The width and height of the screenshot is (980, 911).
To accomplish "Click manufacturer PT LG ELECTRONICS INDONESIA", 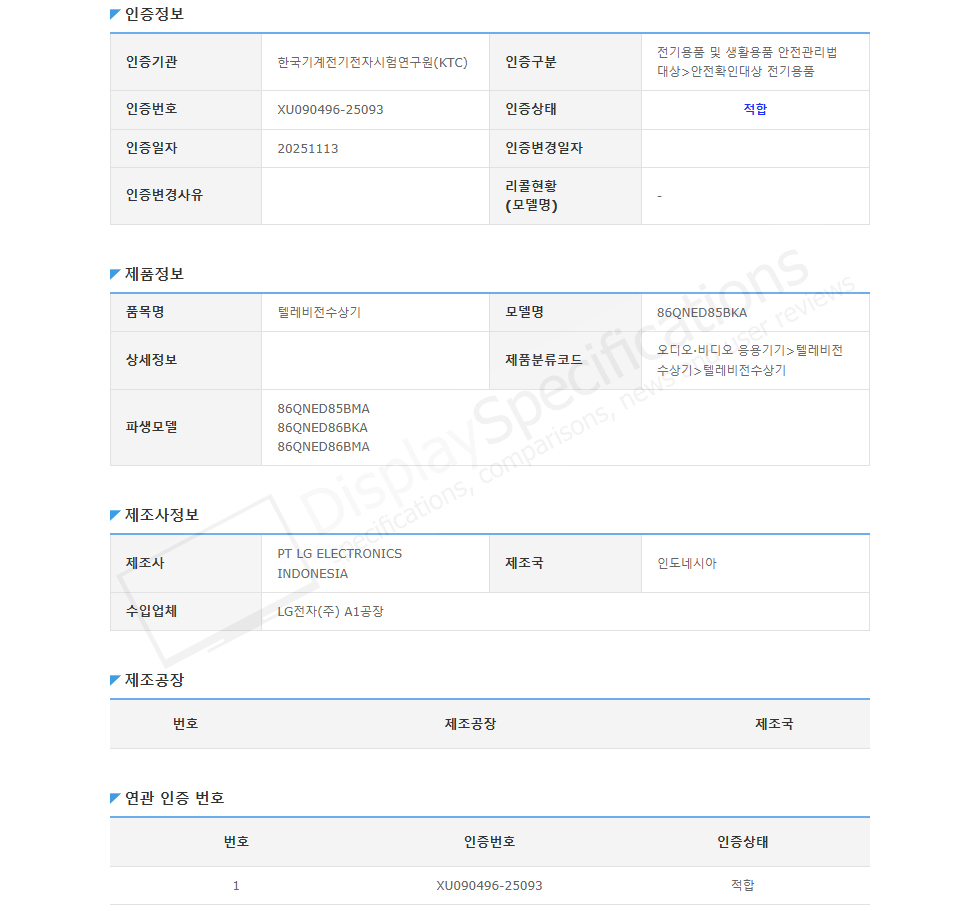I will [x=339, y=563].
